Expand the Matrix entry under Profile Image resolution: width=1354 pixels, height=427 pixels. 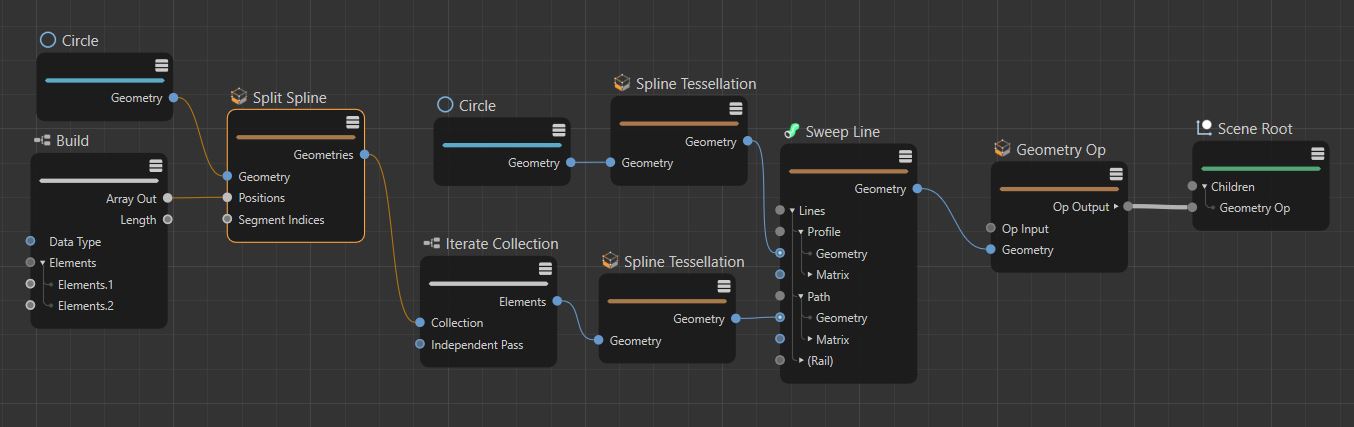click(x=810, y=275)
